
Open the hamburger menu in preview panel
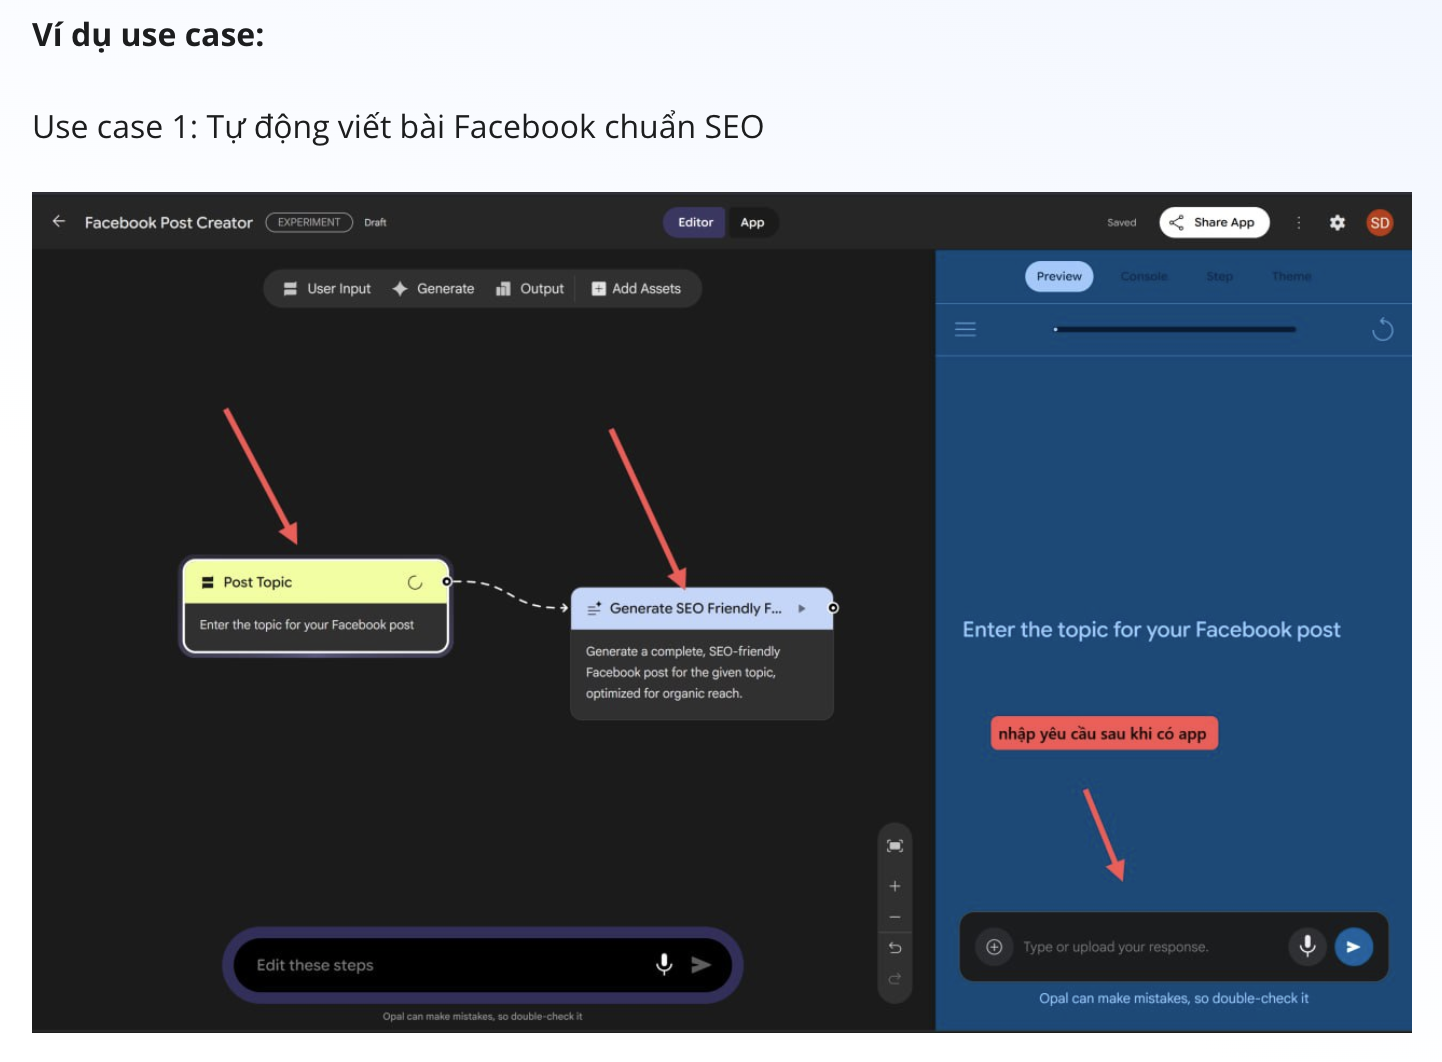pyautogui.click(x=965, y=329)
